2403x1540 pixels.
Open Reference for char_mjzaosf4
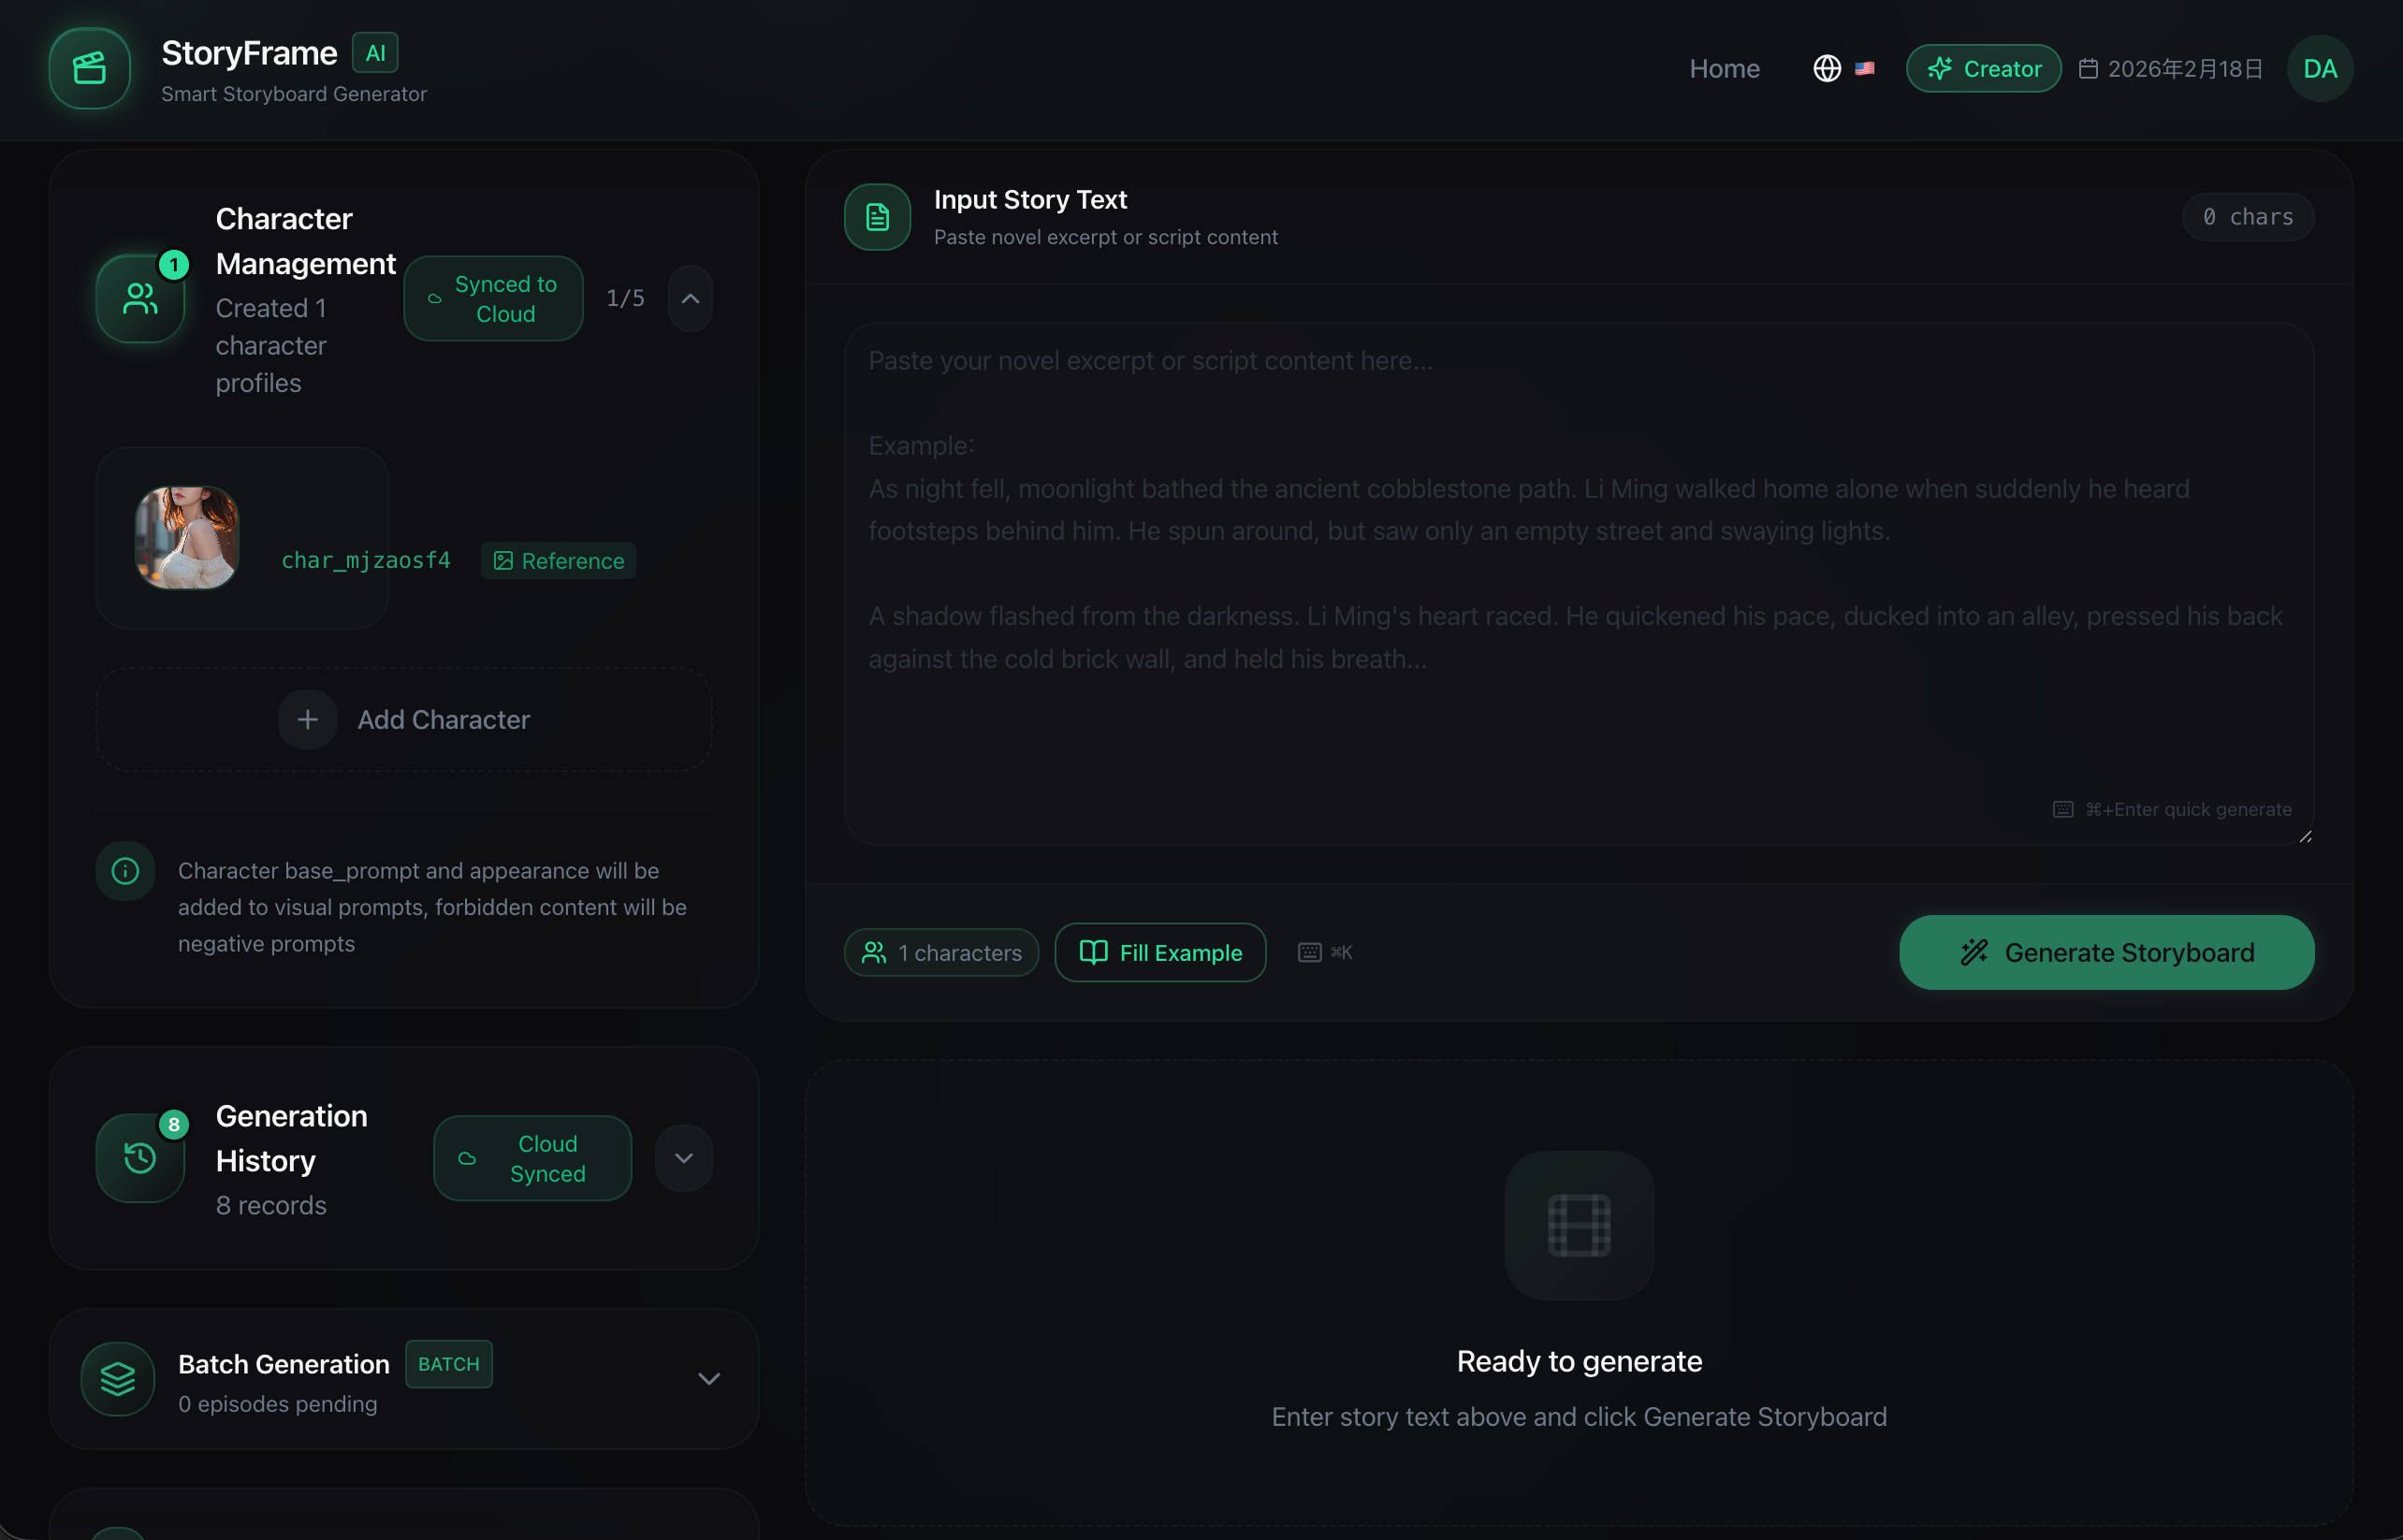[558, 560]
